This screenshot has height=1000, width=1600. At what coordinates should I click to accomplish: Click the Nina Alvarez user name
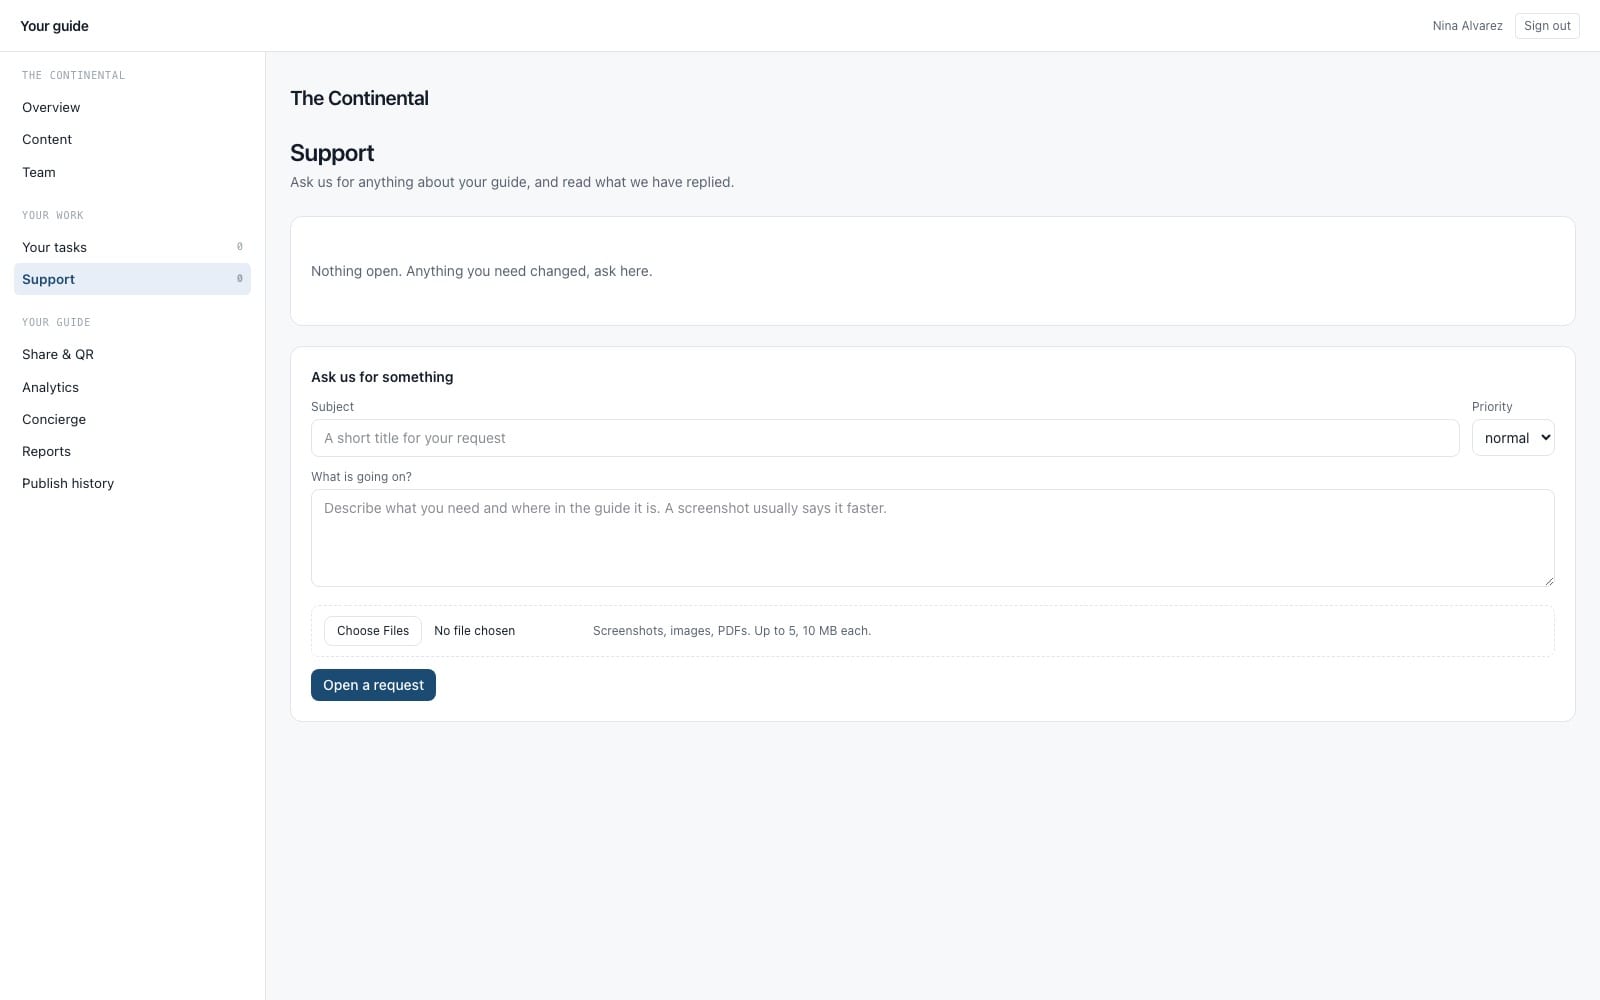[1467, 26]
